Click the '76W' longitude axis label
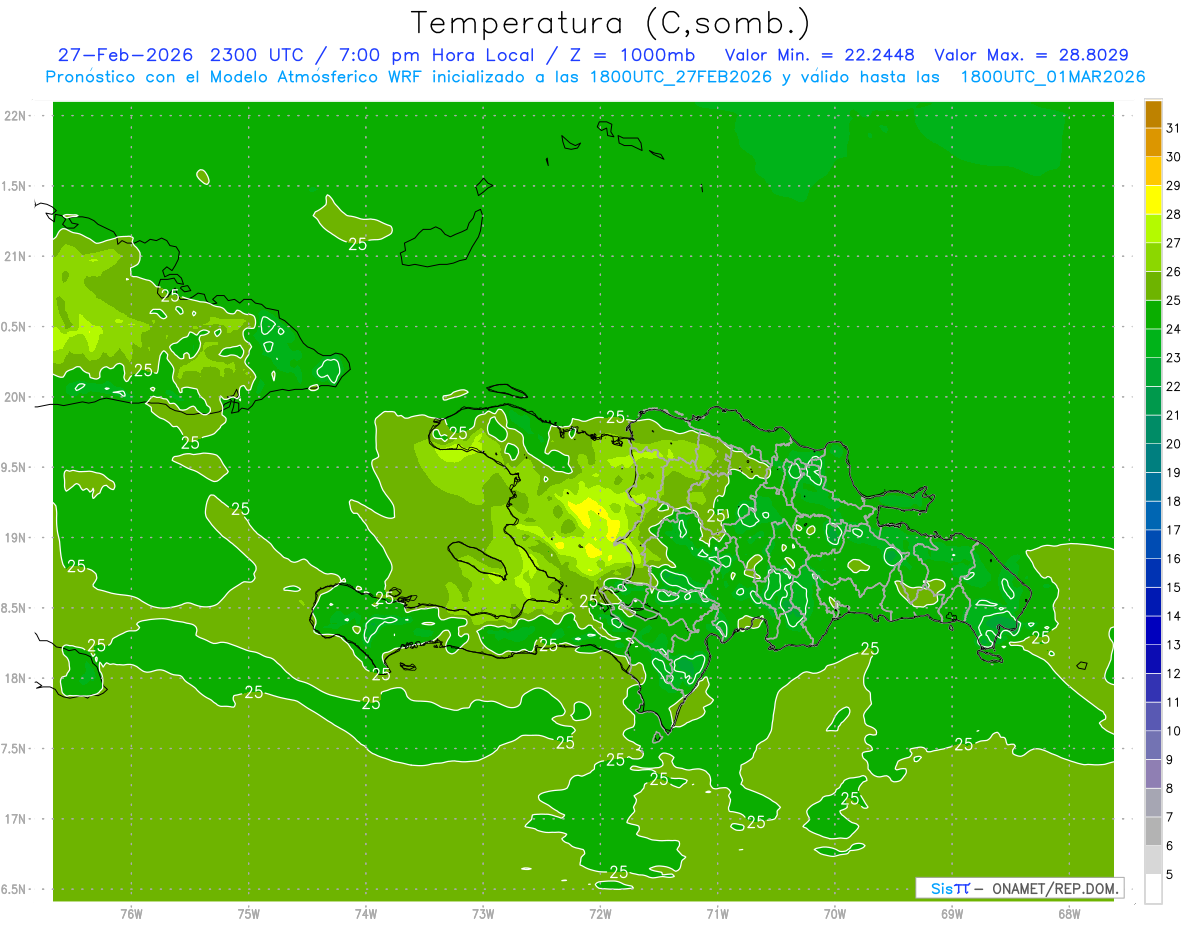Image resolution: width=1200 pixels, height=927 pixels. [x=131, y=914]
